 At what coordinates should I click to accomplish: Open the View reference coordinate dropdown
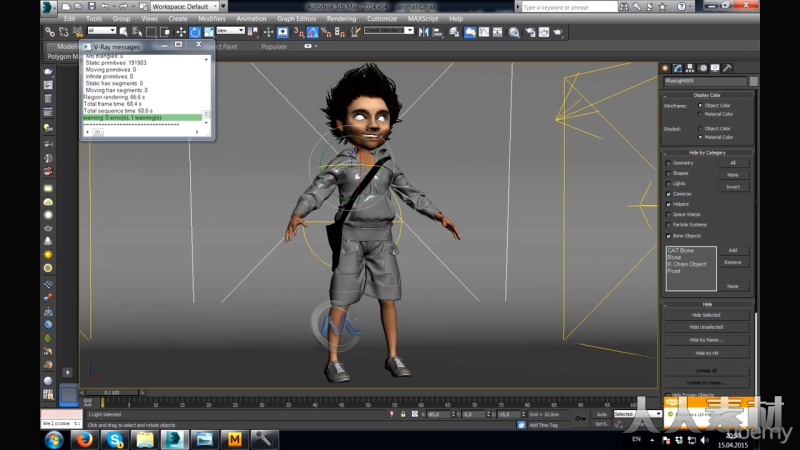pyautogui.click(x=230, y=31)
